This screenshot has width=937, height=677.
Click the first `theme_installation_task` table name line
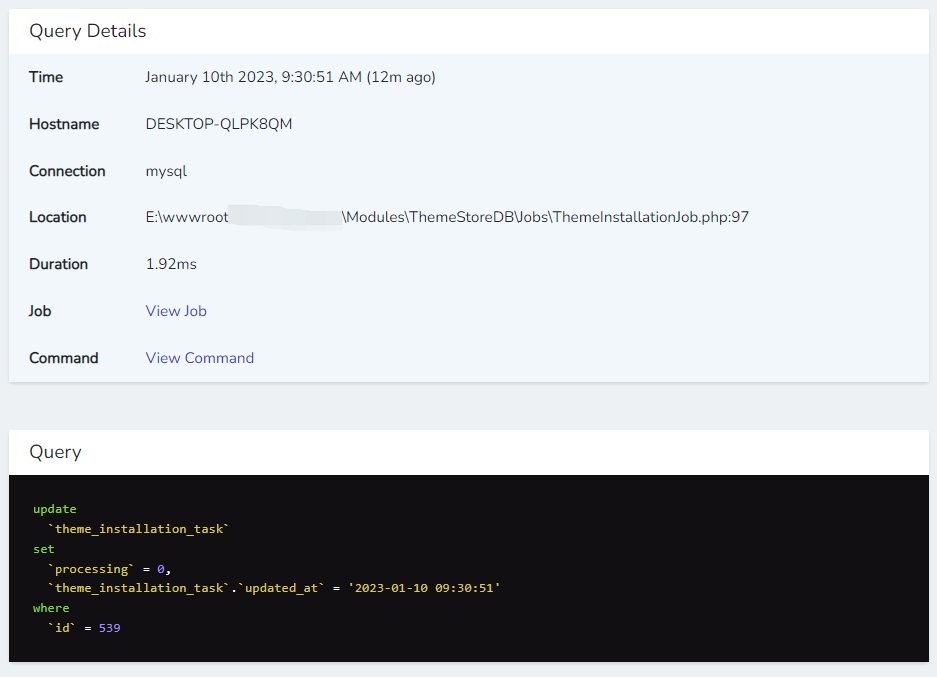[x=139, y=529]
